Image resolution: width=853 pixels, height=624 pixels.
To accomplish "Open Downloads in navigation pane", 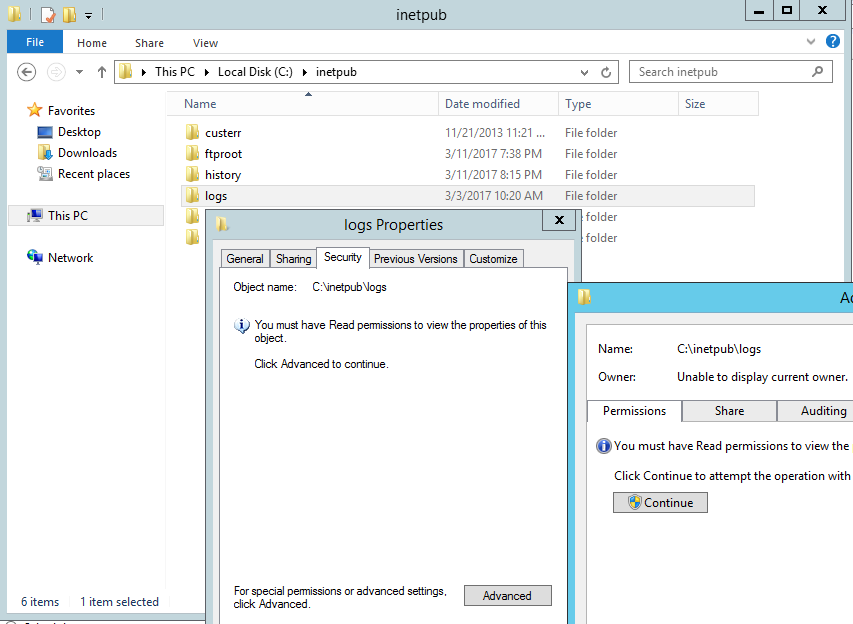I will pos(88,153).
